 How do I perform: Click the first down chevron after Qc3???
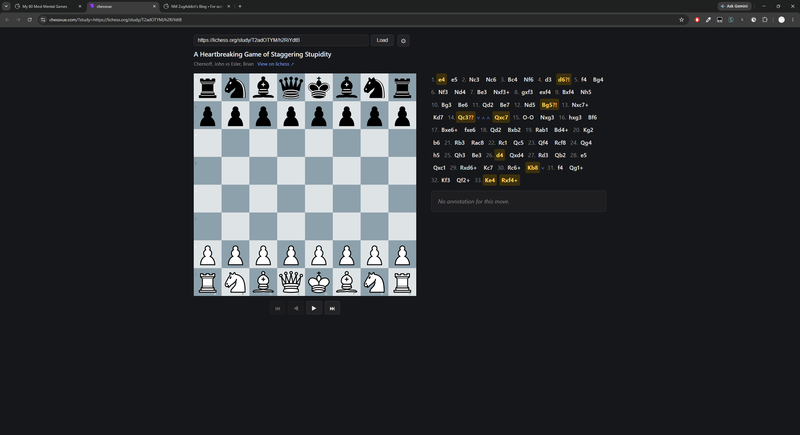click(479, 118)
